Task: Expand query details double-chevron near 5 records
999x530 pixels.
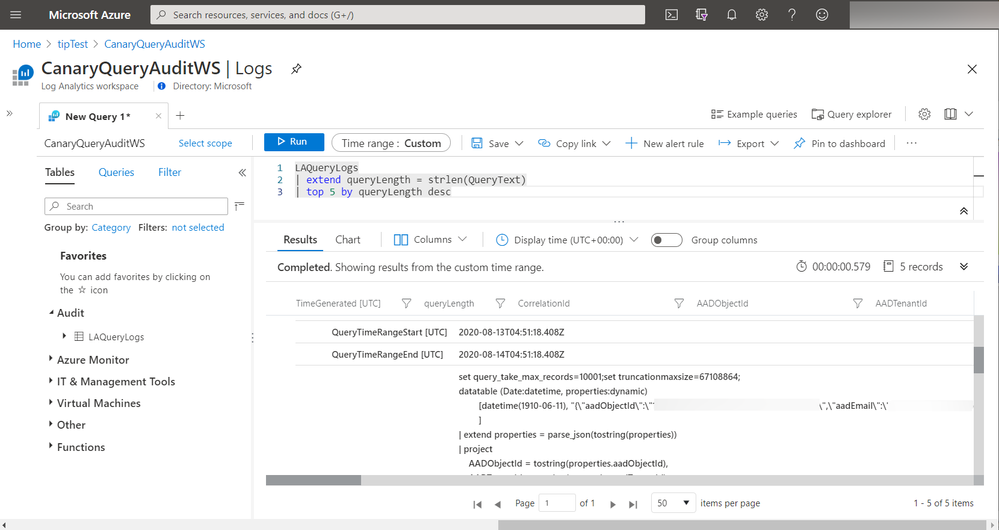Action: pos(963,267)
